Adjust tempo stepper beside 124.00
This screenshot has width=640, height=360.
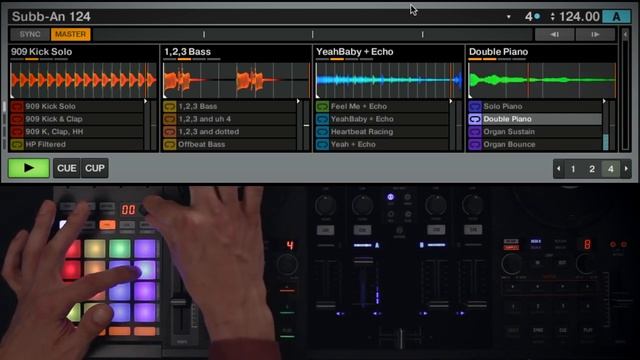[553, 17]
